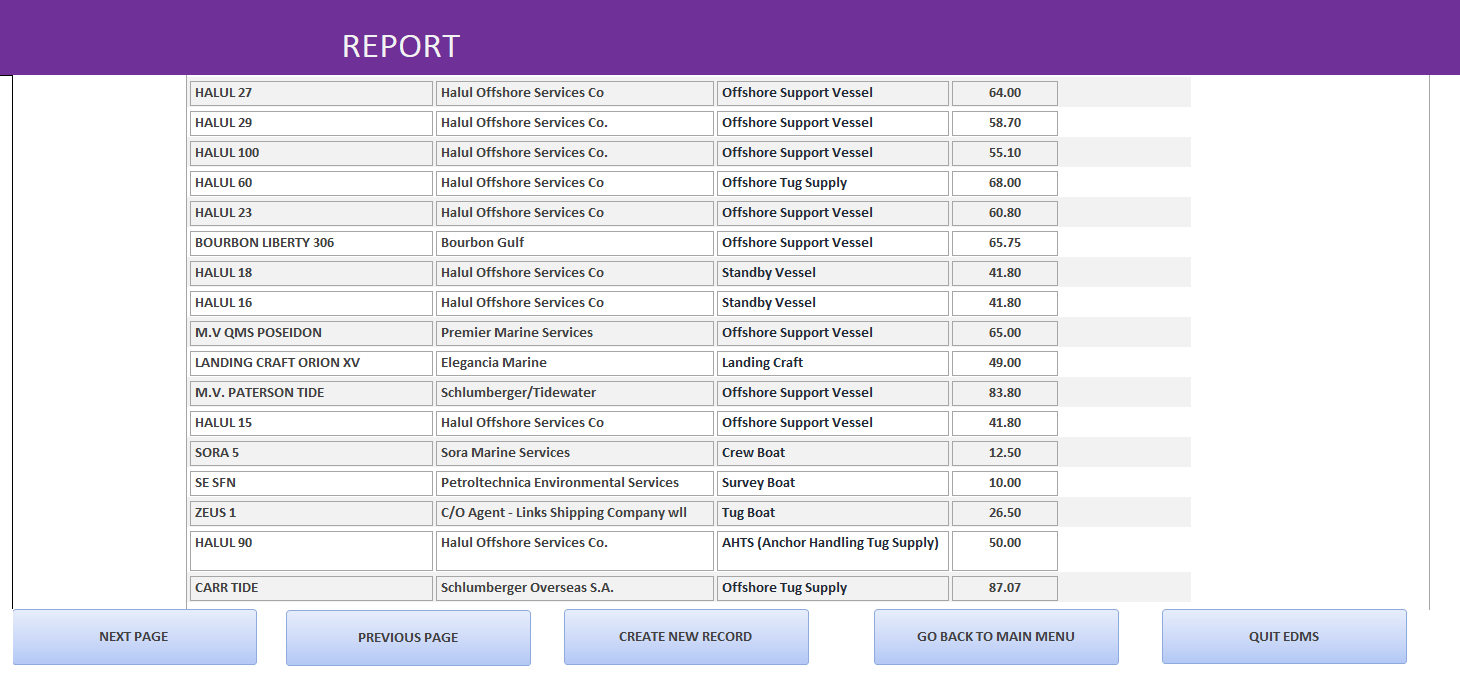This screenshot has width=1460, height=681.
Task: Select the ZEUS 1 name field
Action: point(311,513)
